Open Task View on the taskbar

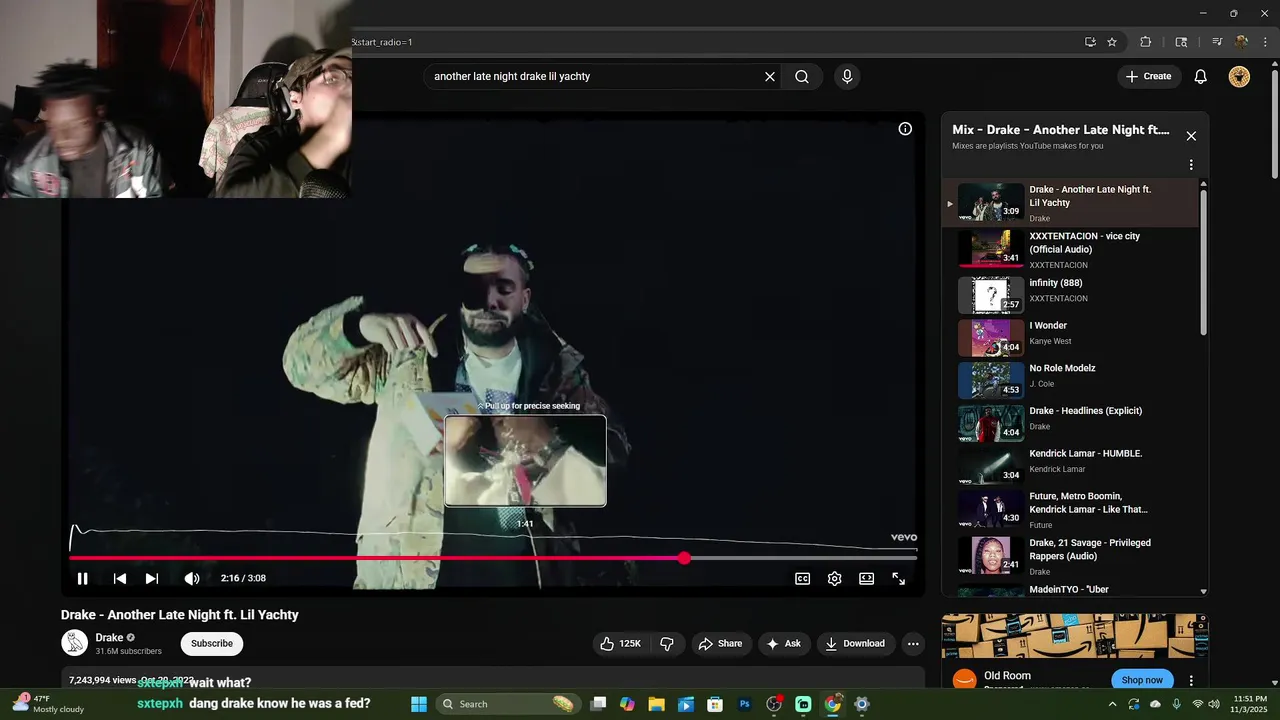598,704
